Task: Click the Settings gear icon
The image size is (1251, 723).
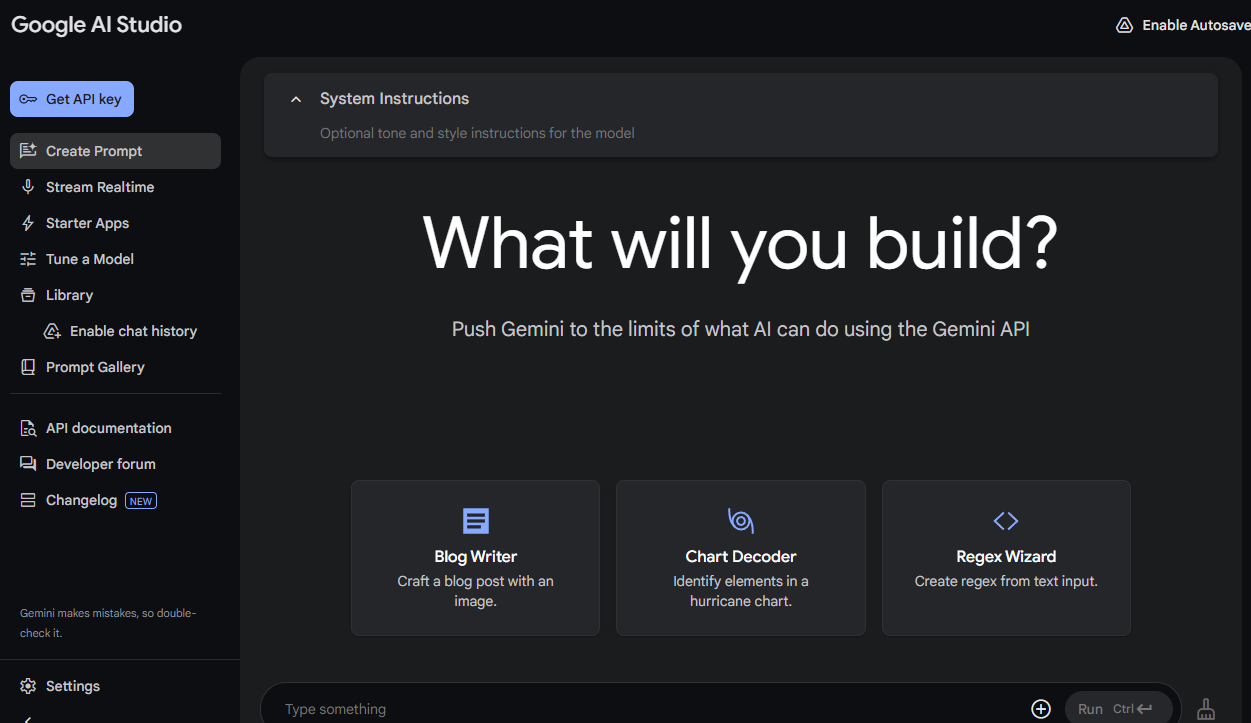Action: (x=28, y=686)
